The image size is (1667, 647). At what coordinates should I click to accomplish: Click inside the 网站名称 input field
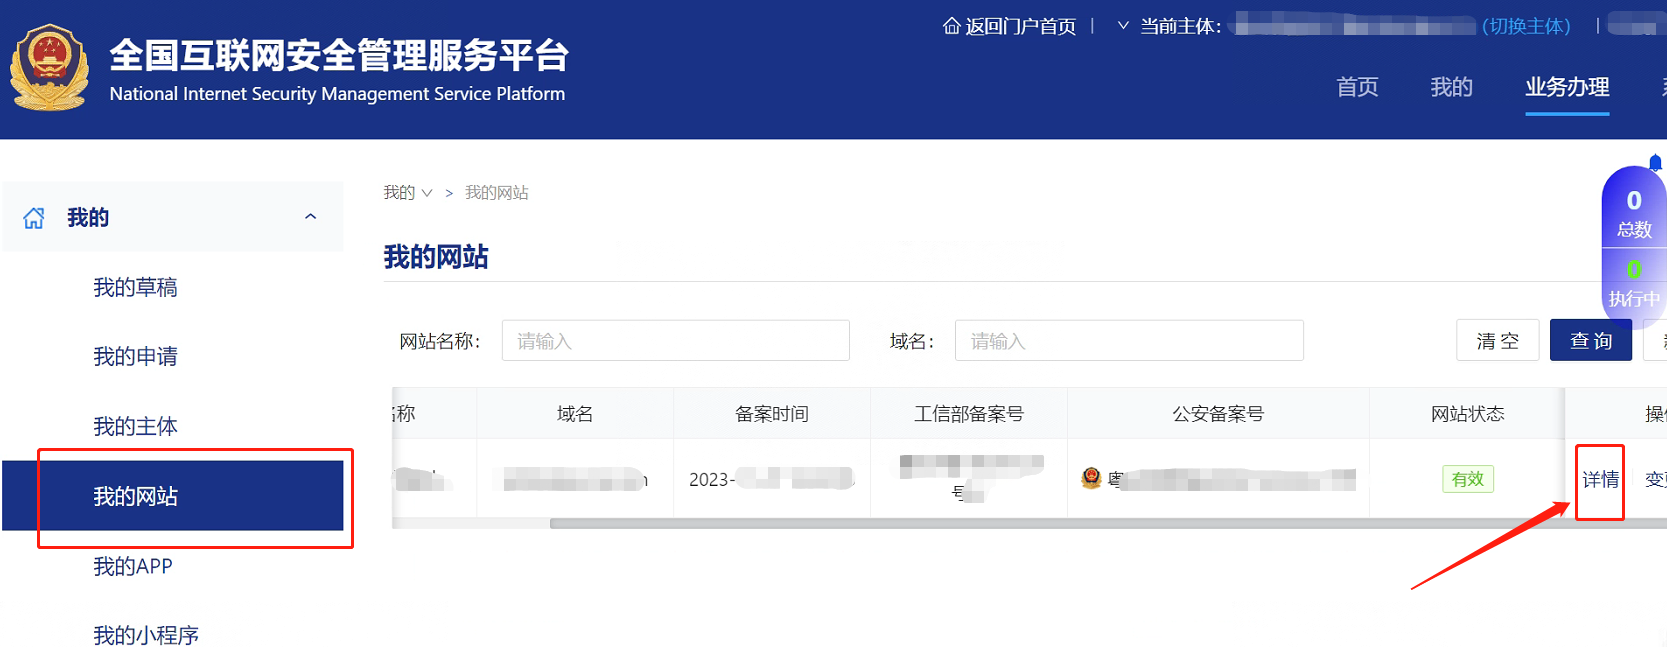[x=676, y=341]
